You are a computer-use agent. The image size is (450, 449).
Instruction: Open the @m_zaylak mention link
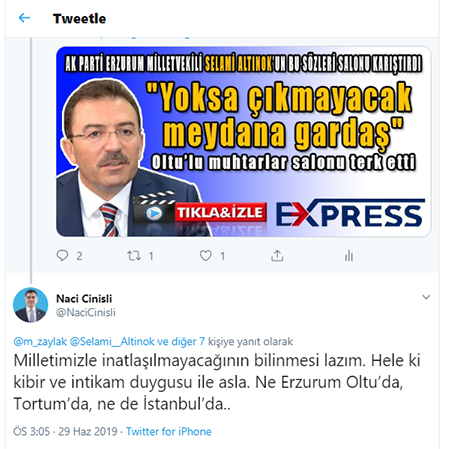click(x=40, y=342)
